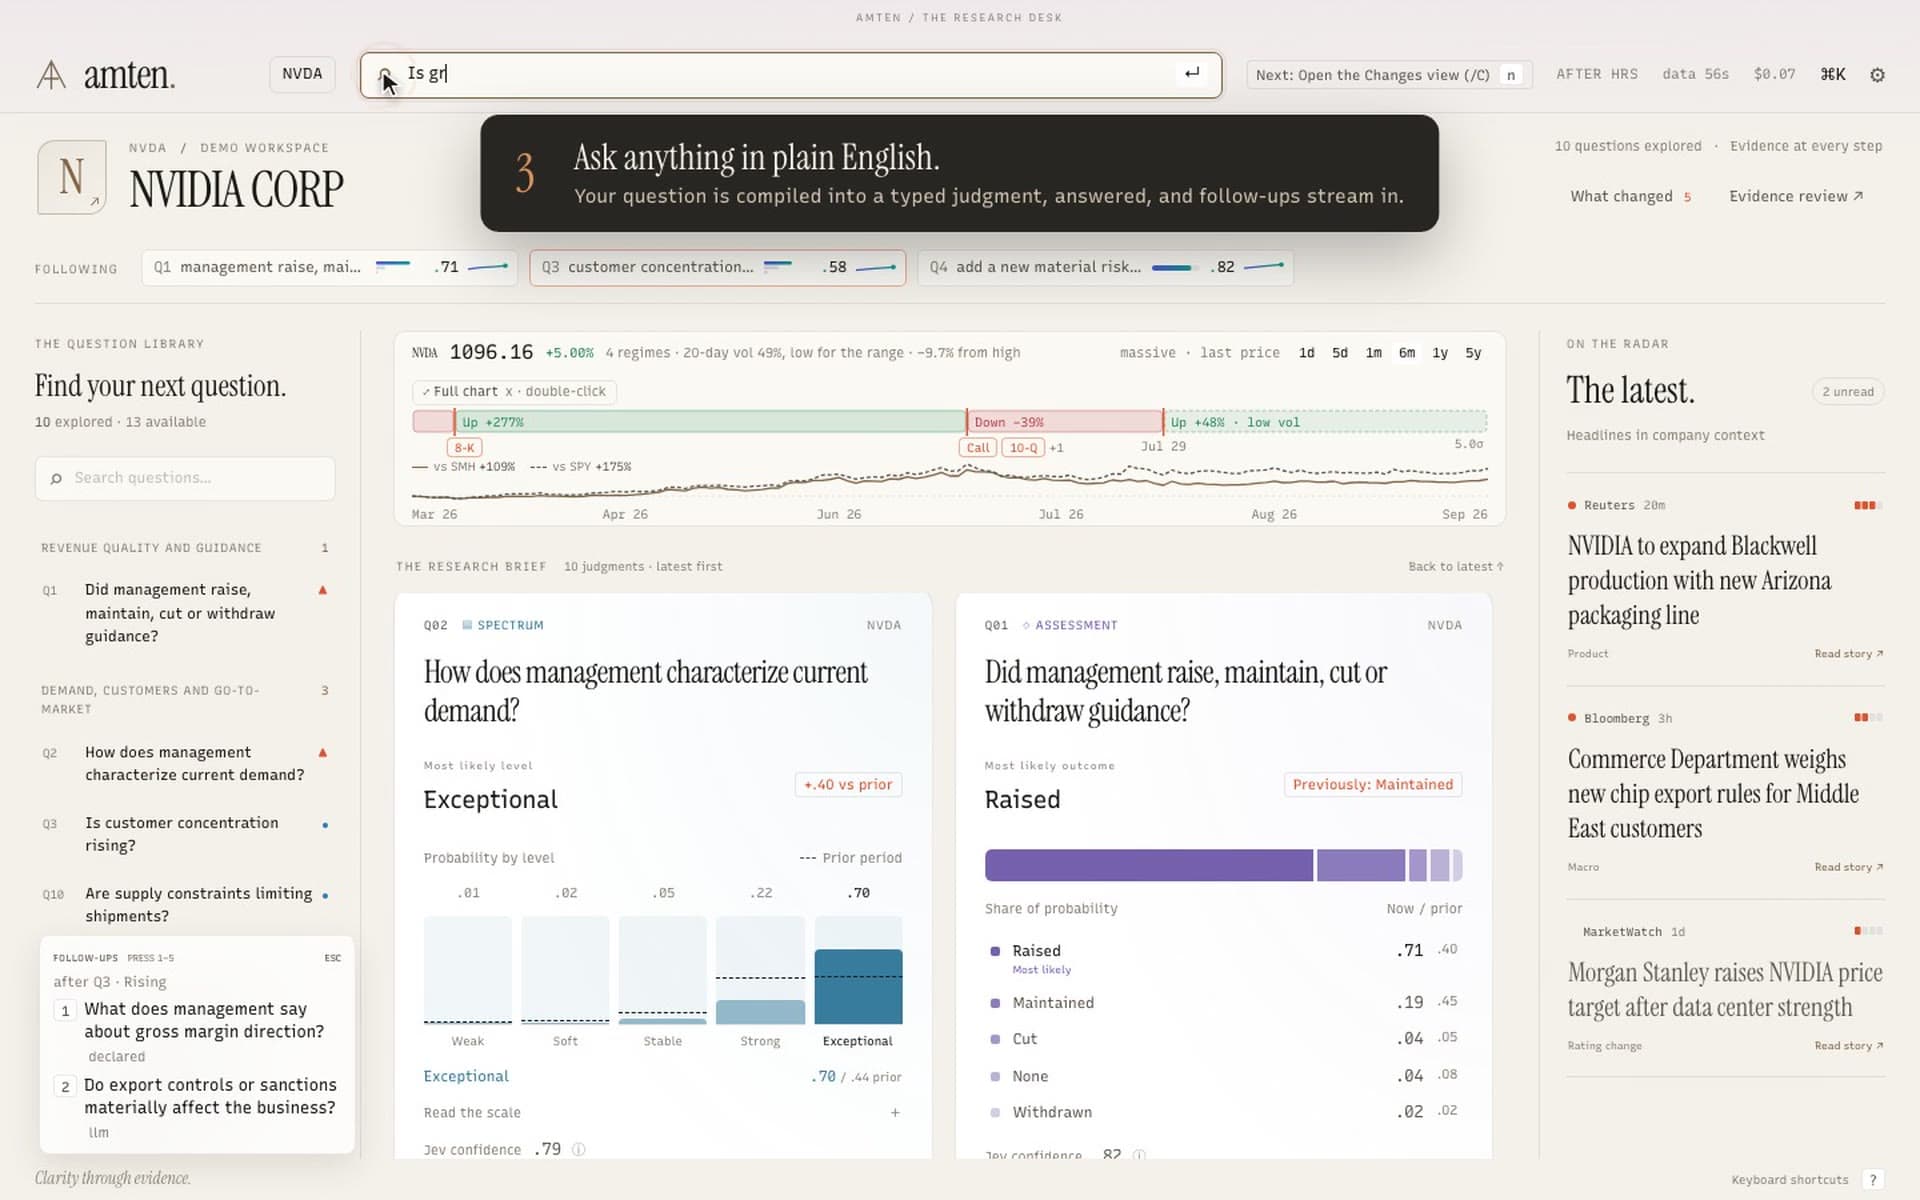Click the 10-Q filing marker on the chart
This screenshot has width=1920, height=1200.
pos(1023,448)
